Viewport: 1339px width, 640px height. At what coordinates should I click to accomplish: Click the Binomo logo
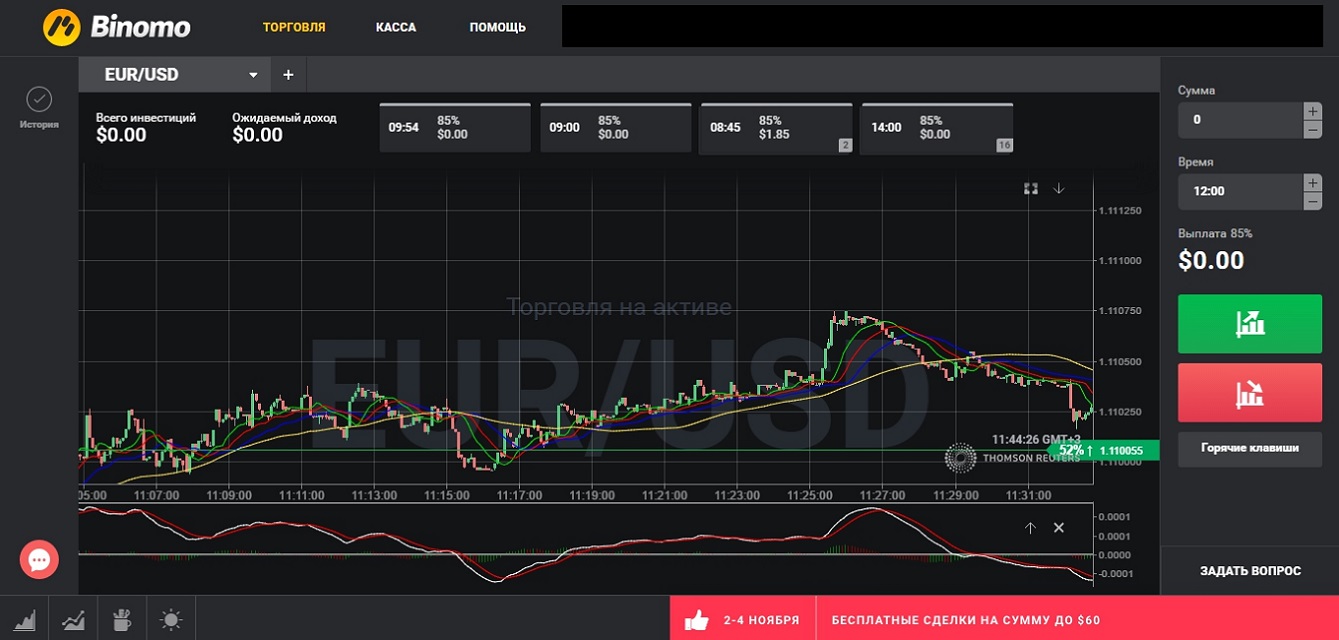(x=116, y=27)
